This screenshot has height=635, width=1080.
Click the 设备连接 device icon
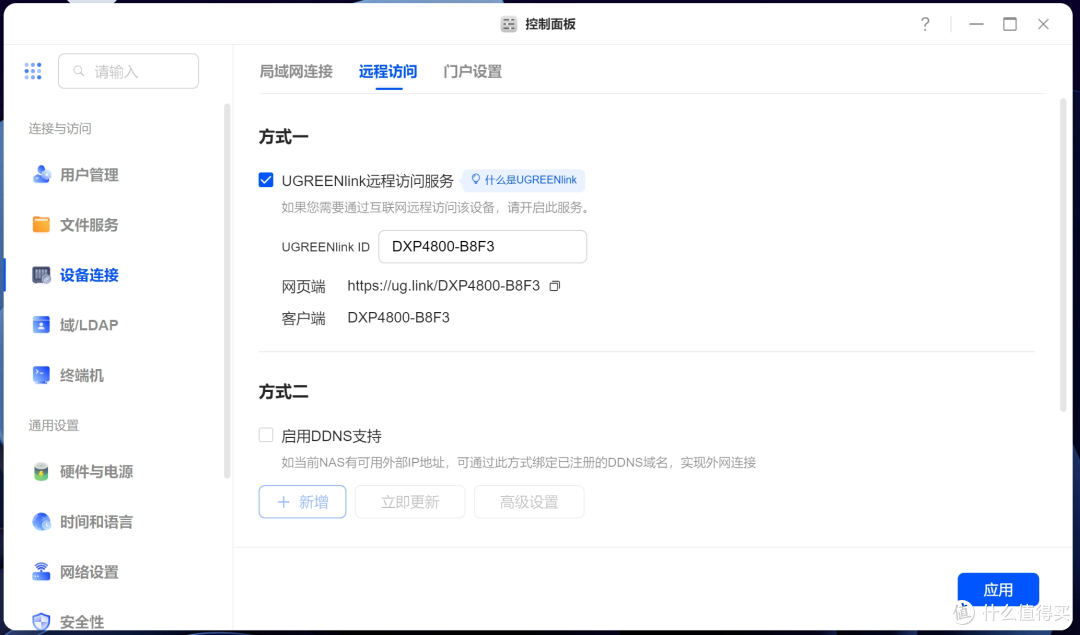41,275
